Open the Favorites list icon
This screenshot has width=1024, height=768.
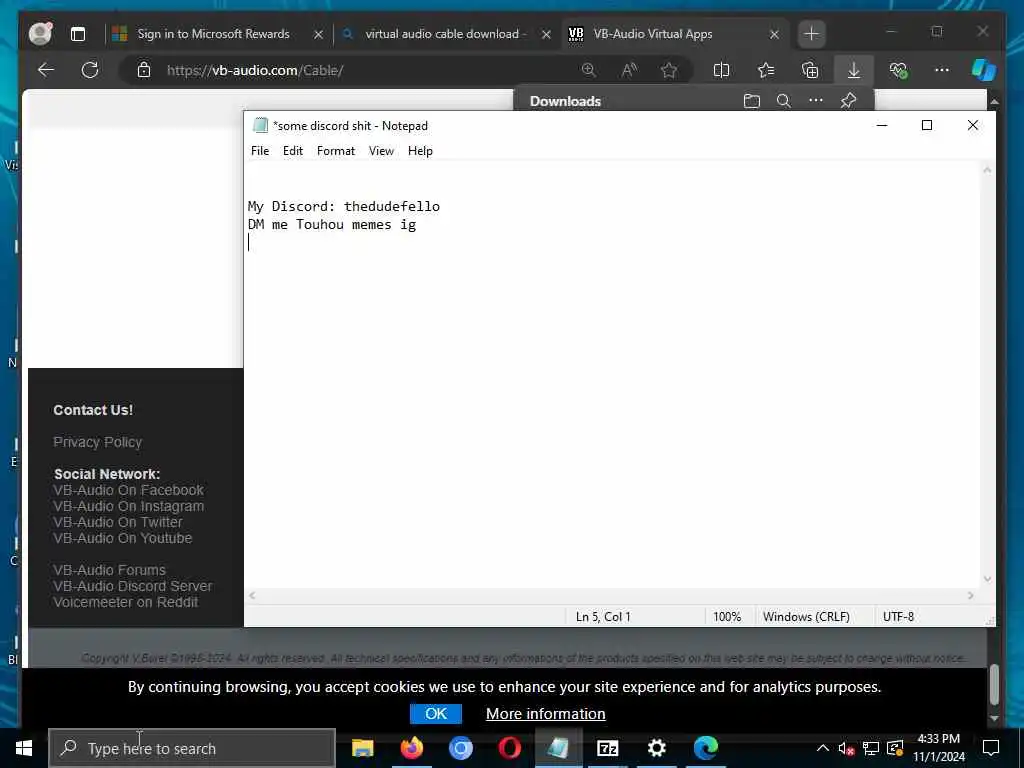coord(765,70)
